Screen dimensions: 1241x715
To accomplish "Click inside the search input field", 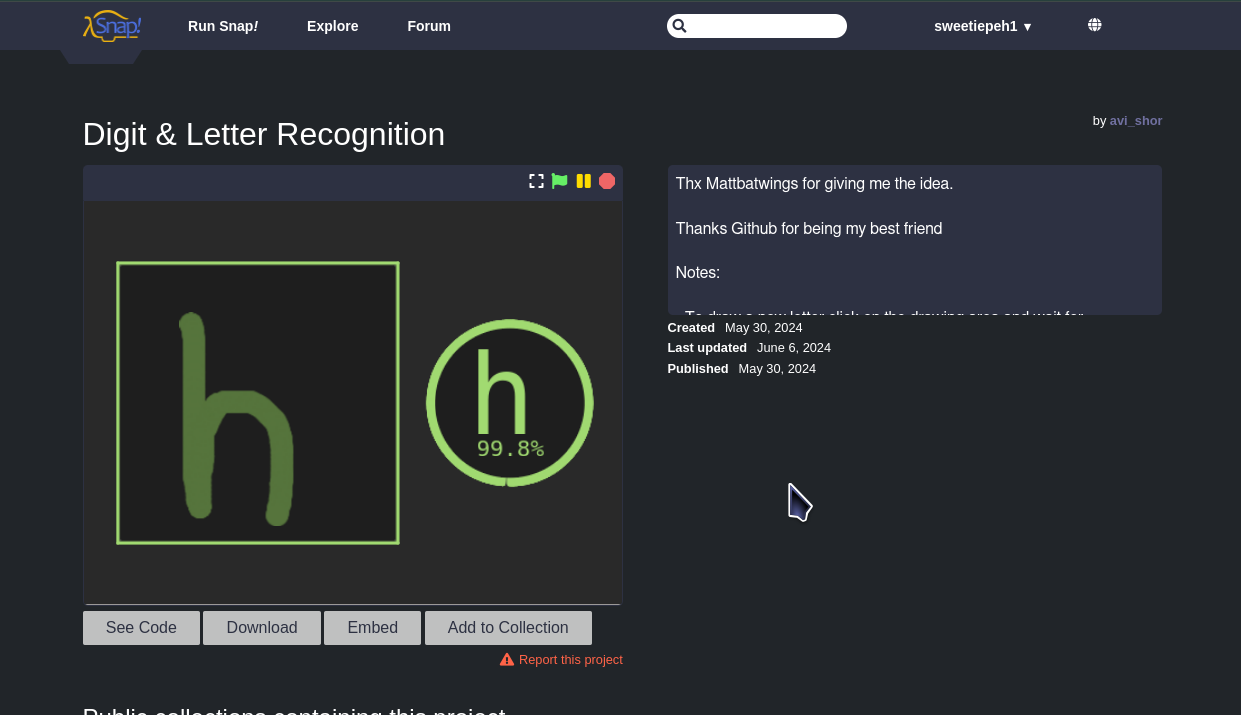I will (765, 26).
